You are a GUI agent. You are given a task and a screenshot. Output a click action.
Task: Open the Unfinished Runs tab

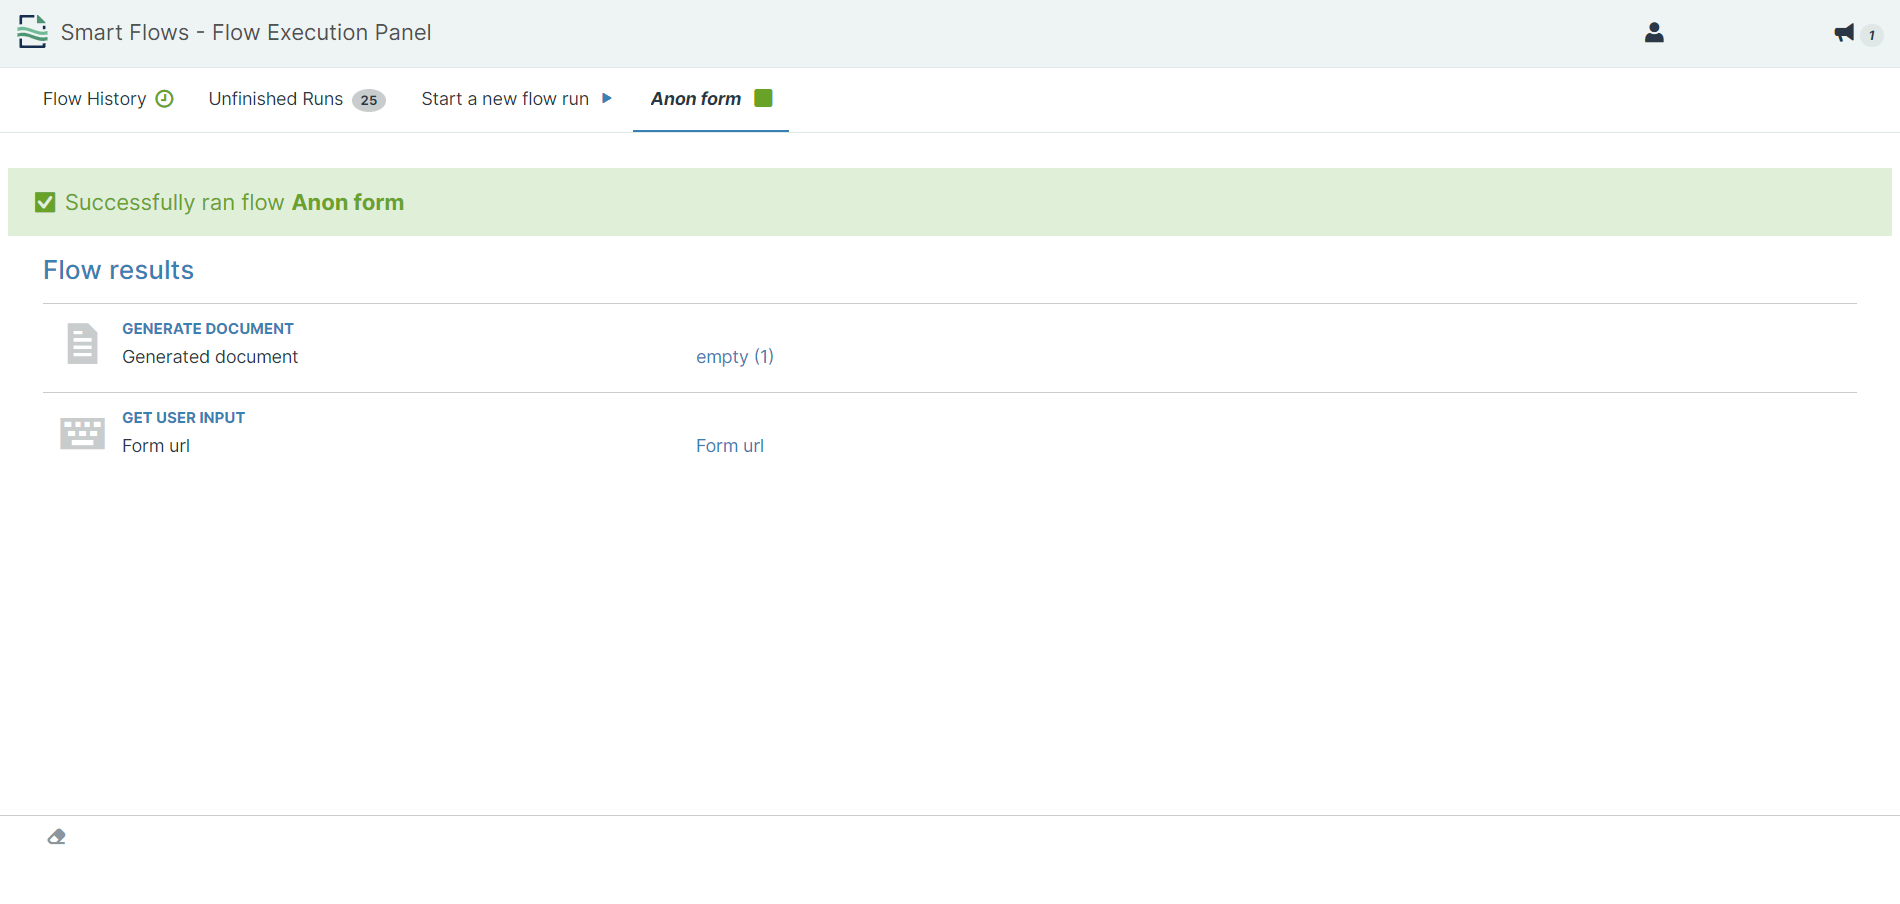click(275, 99)
